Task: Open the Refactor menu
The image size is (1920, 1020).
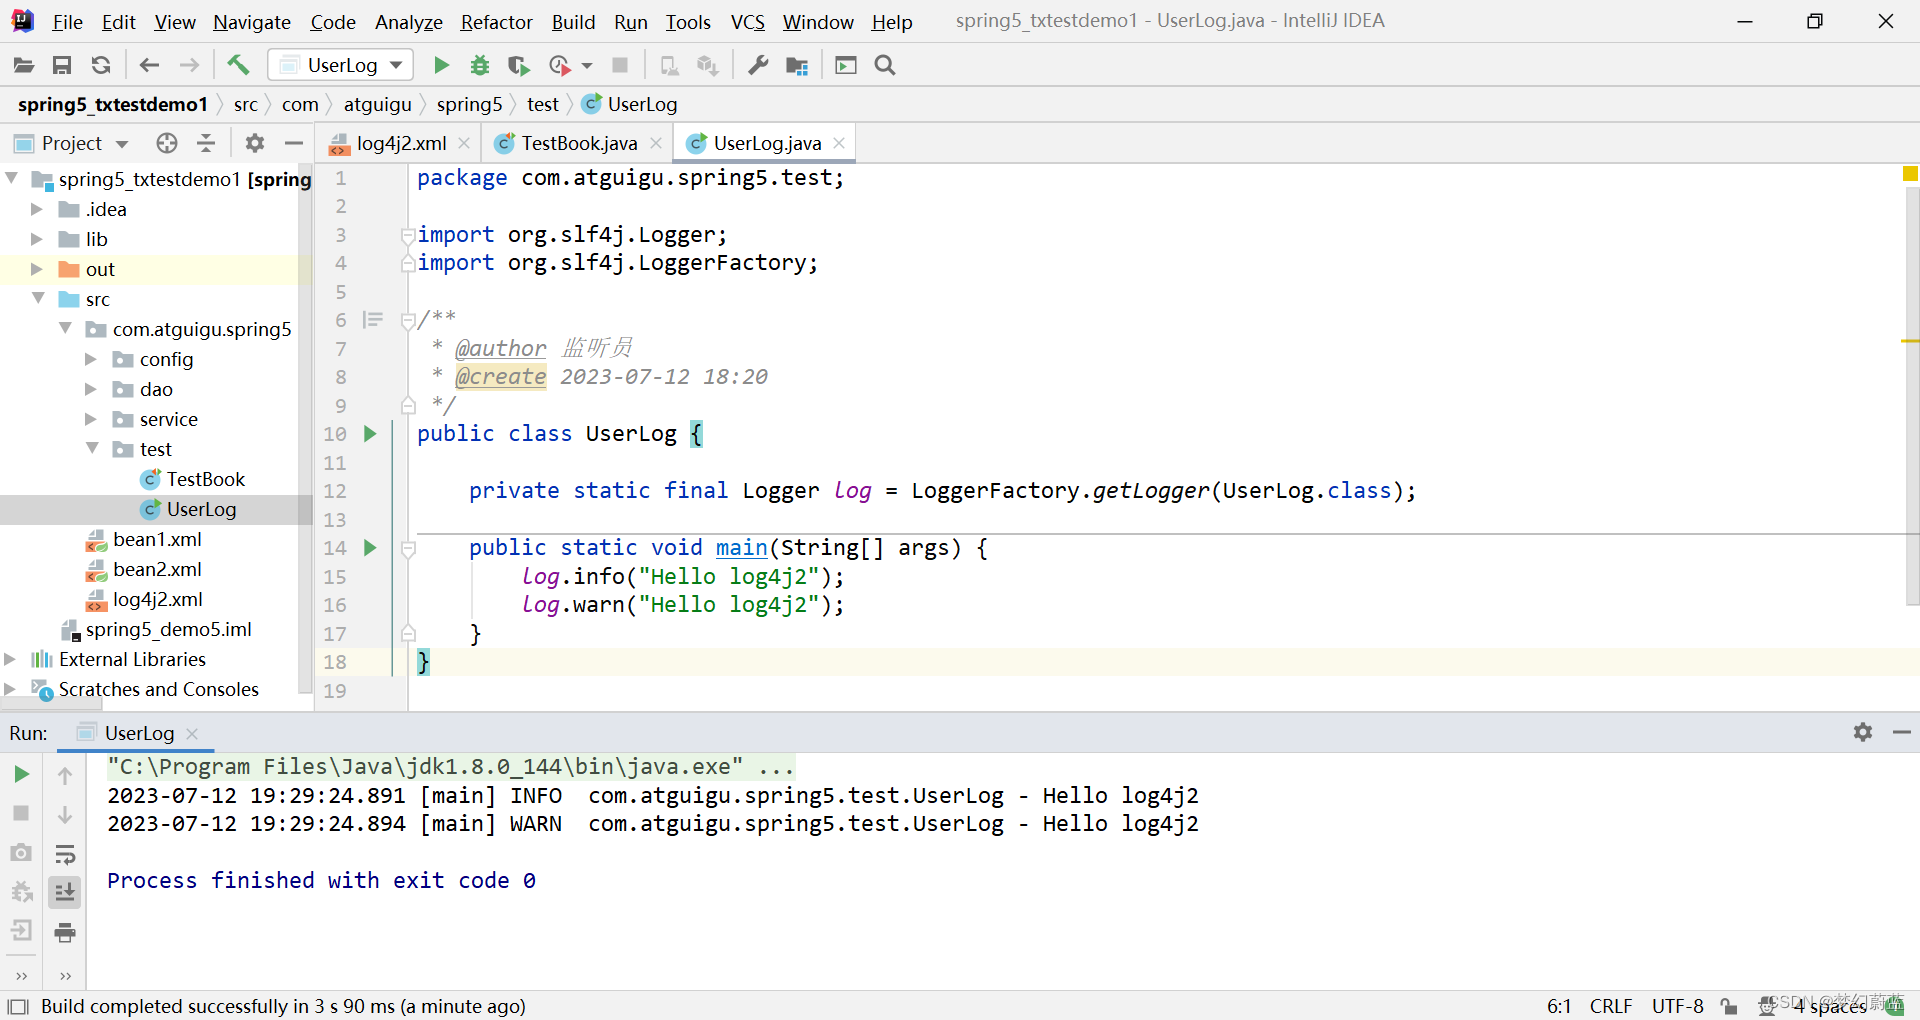Action: click(x=496, y=21)
